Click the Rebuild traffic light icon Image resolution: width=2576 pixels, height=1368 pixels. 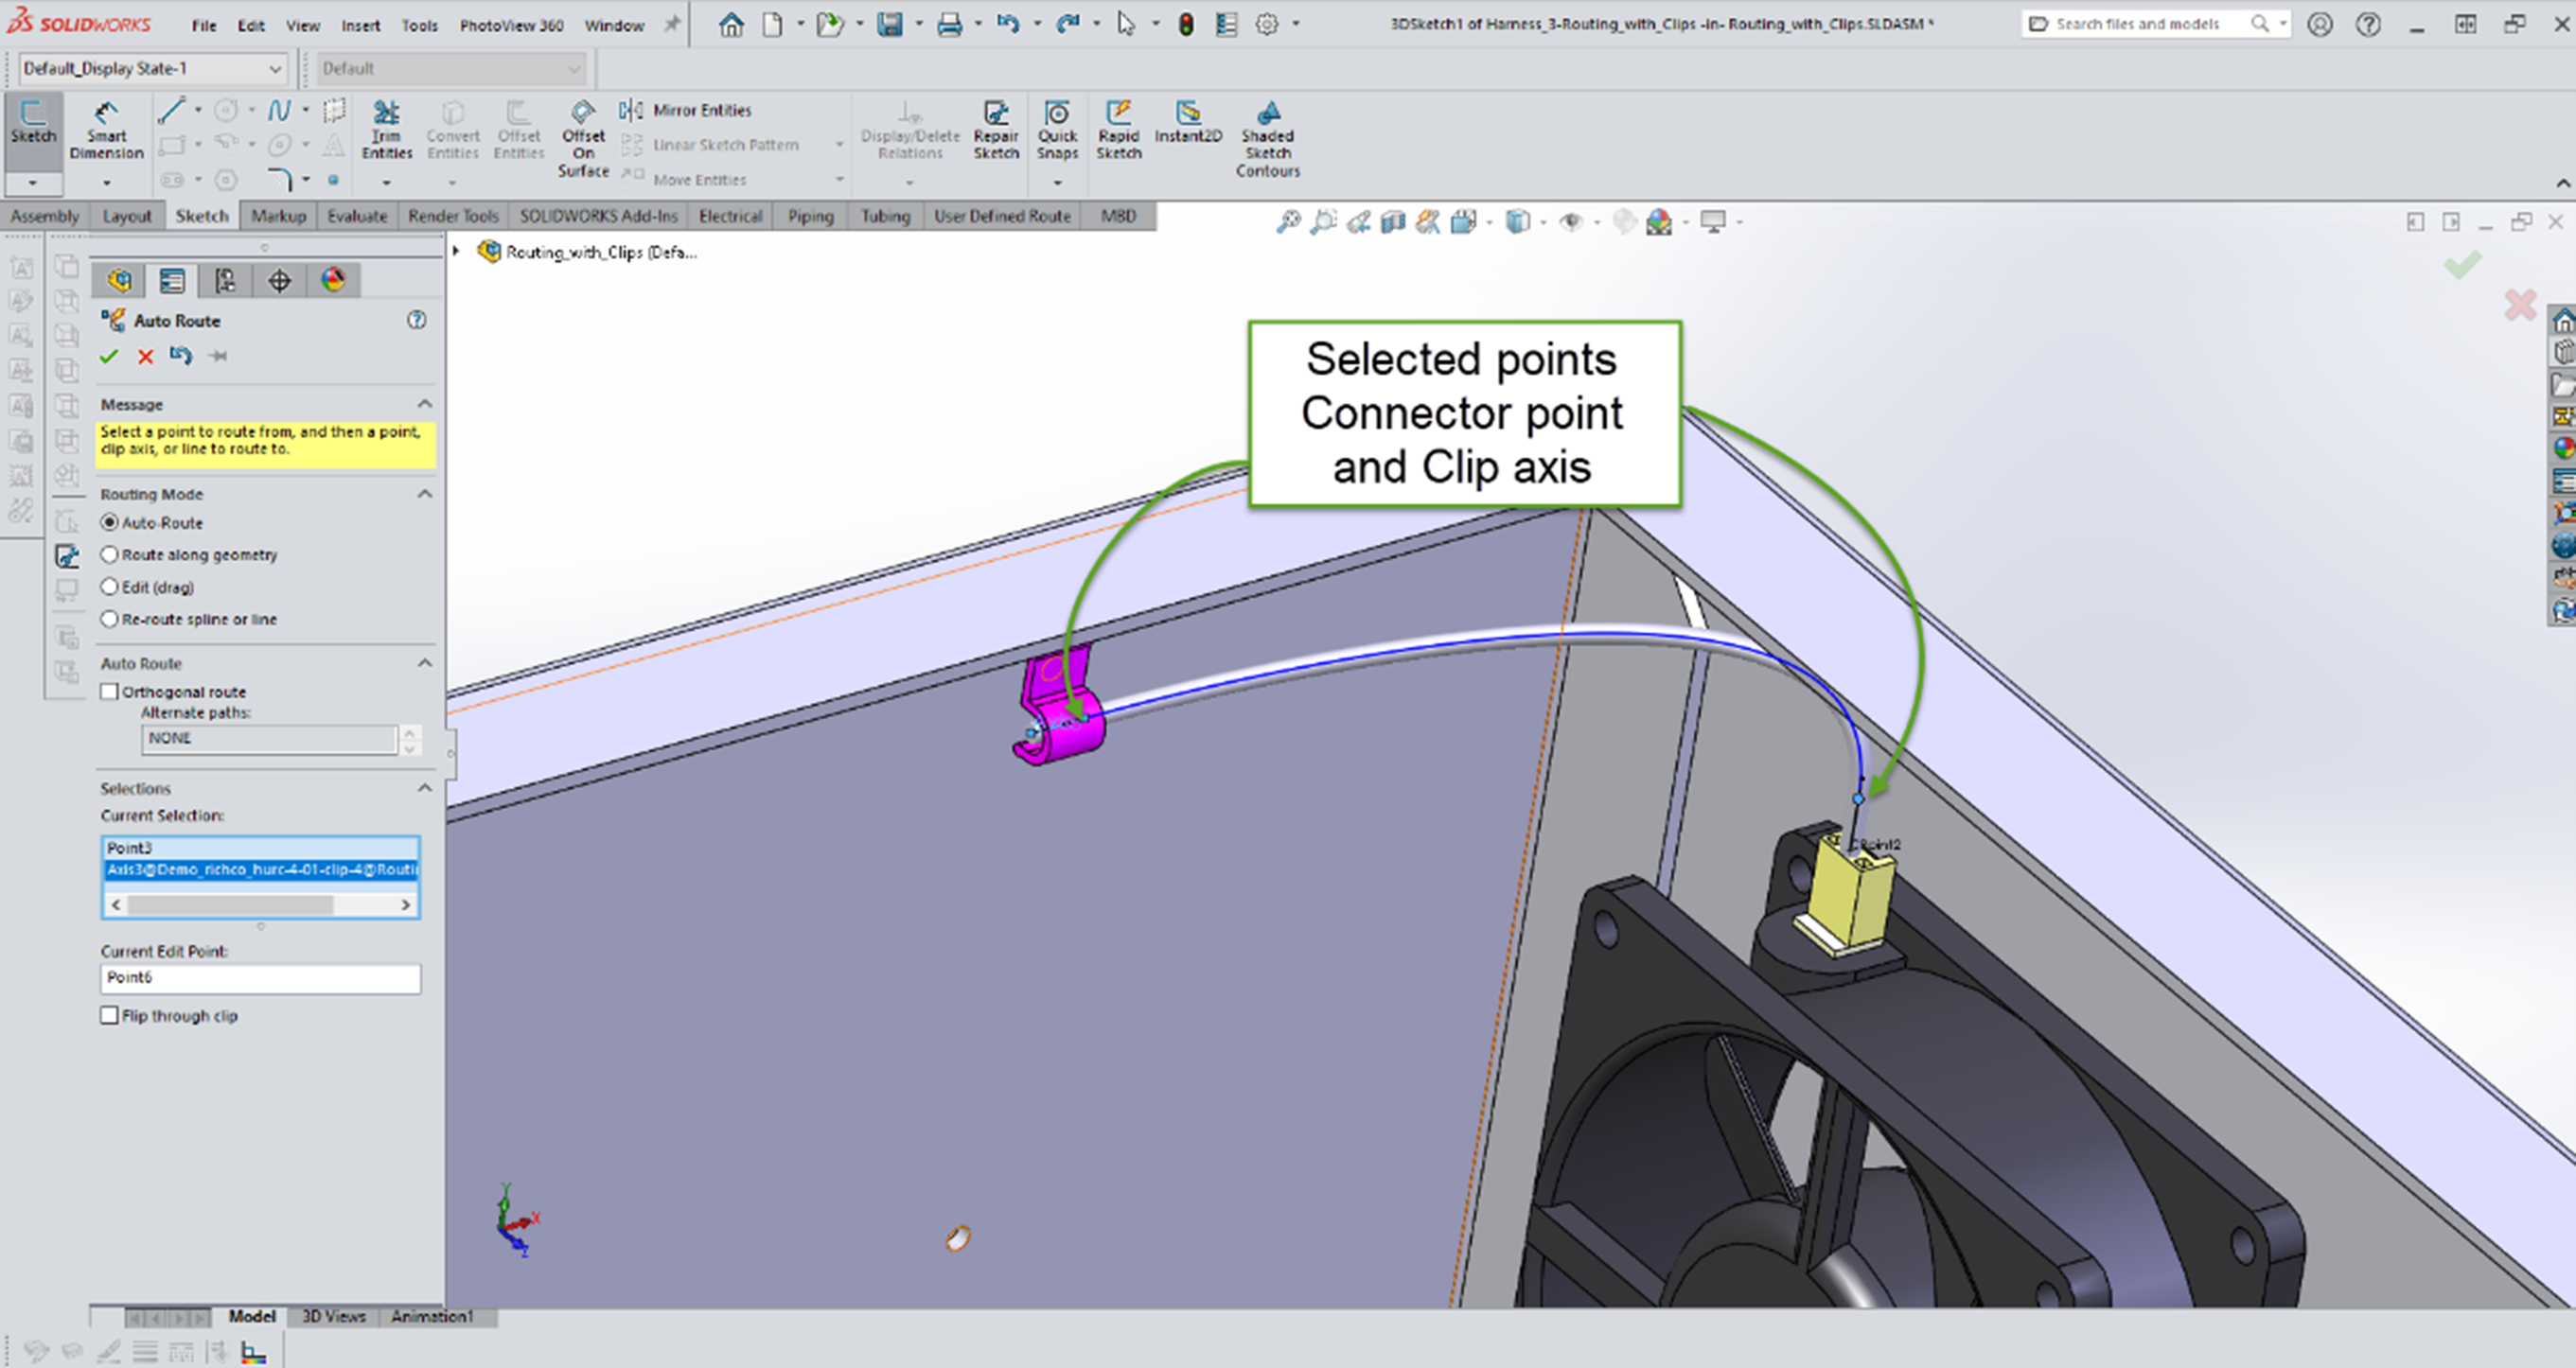click(1186, 24)
